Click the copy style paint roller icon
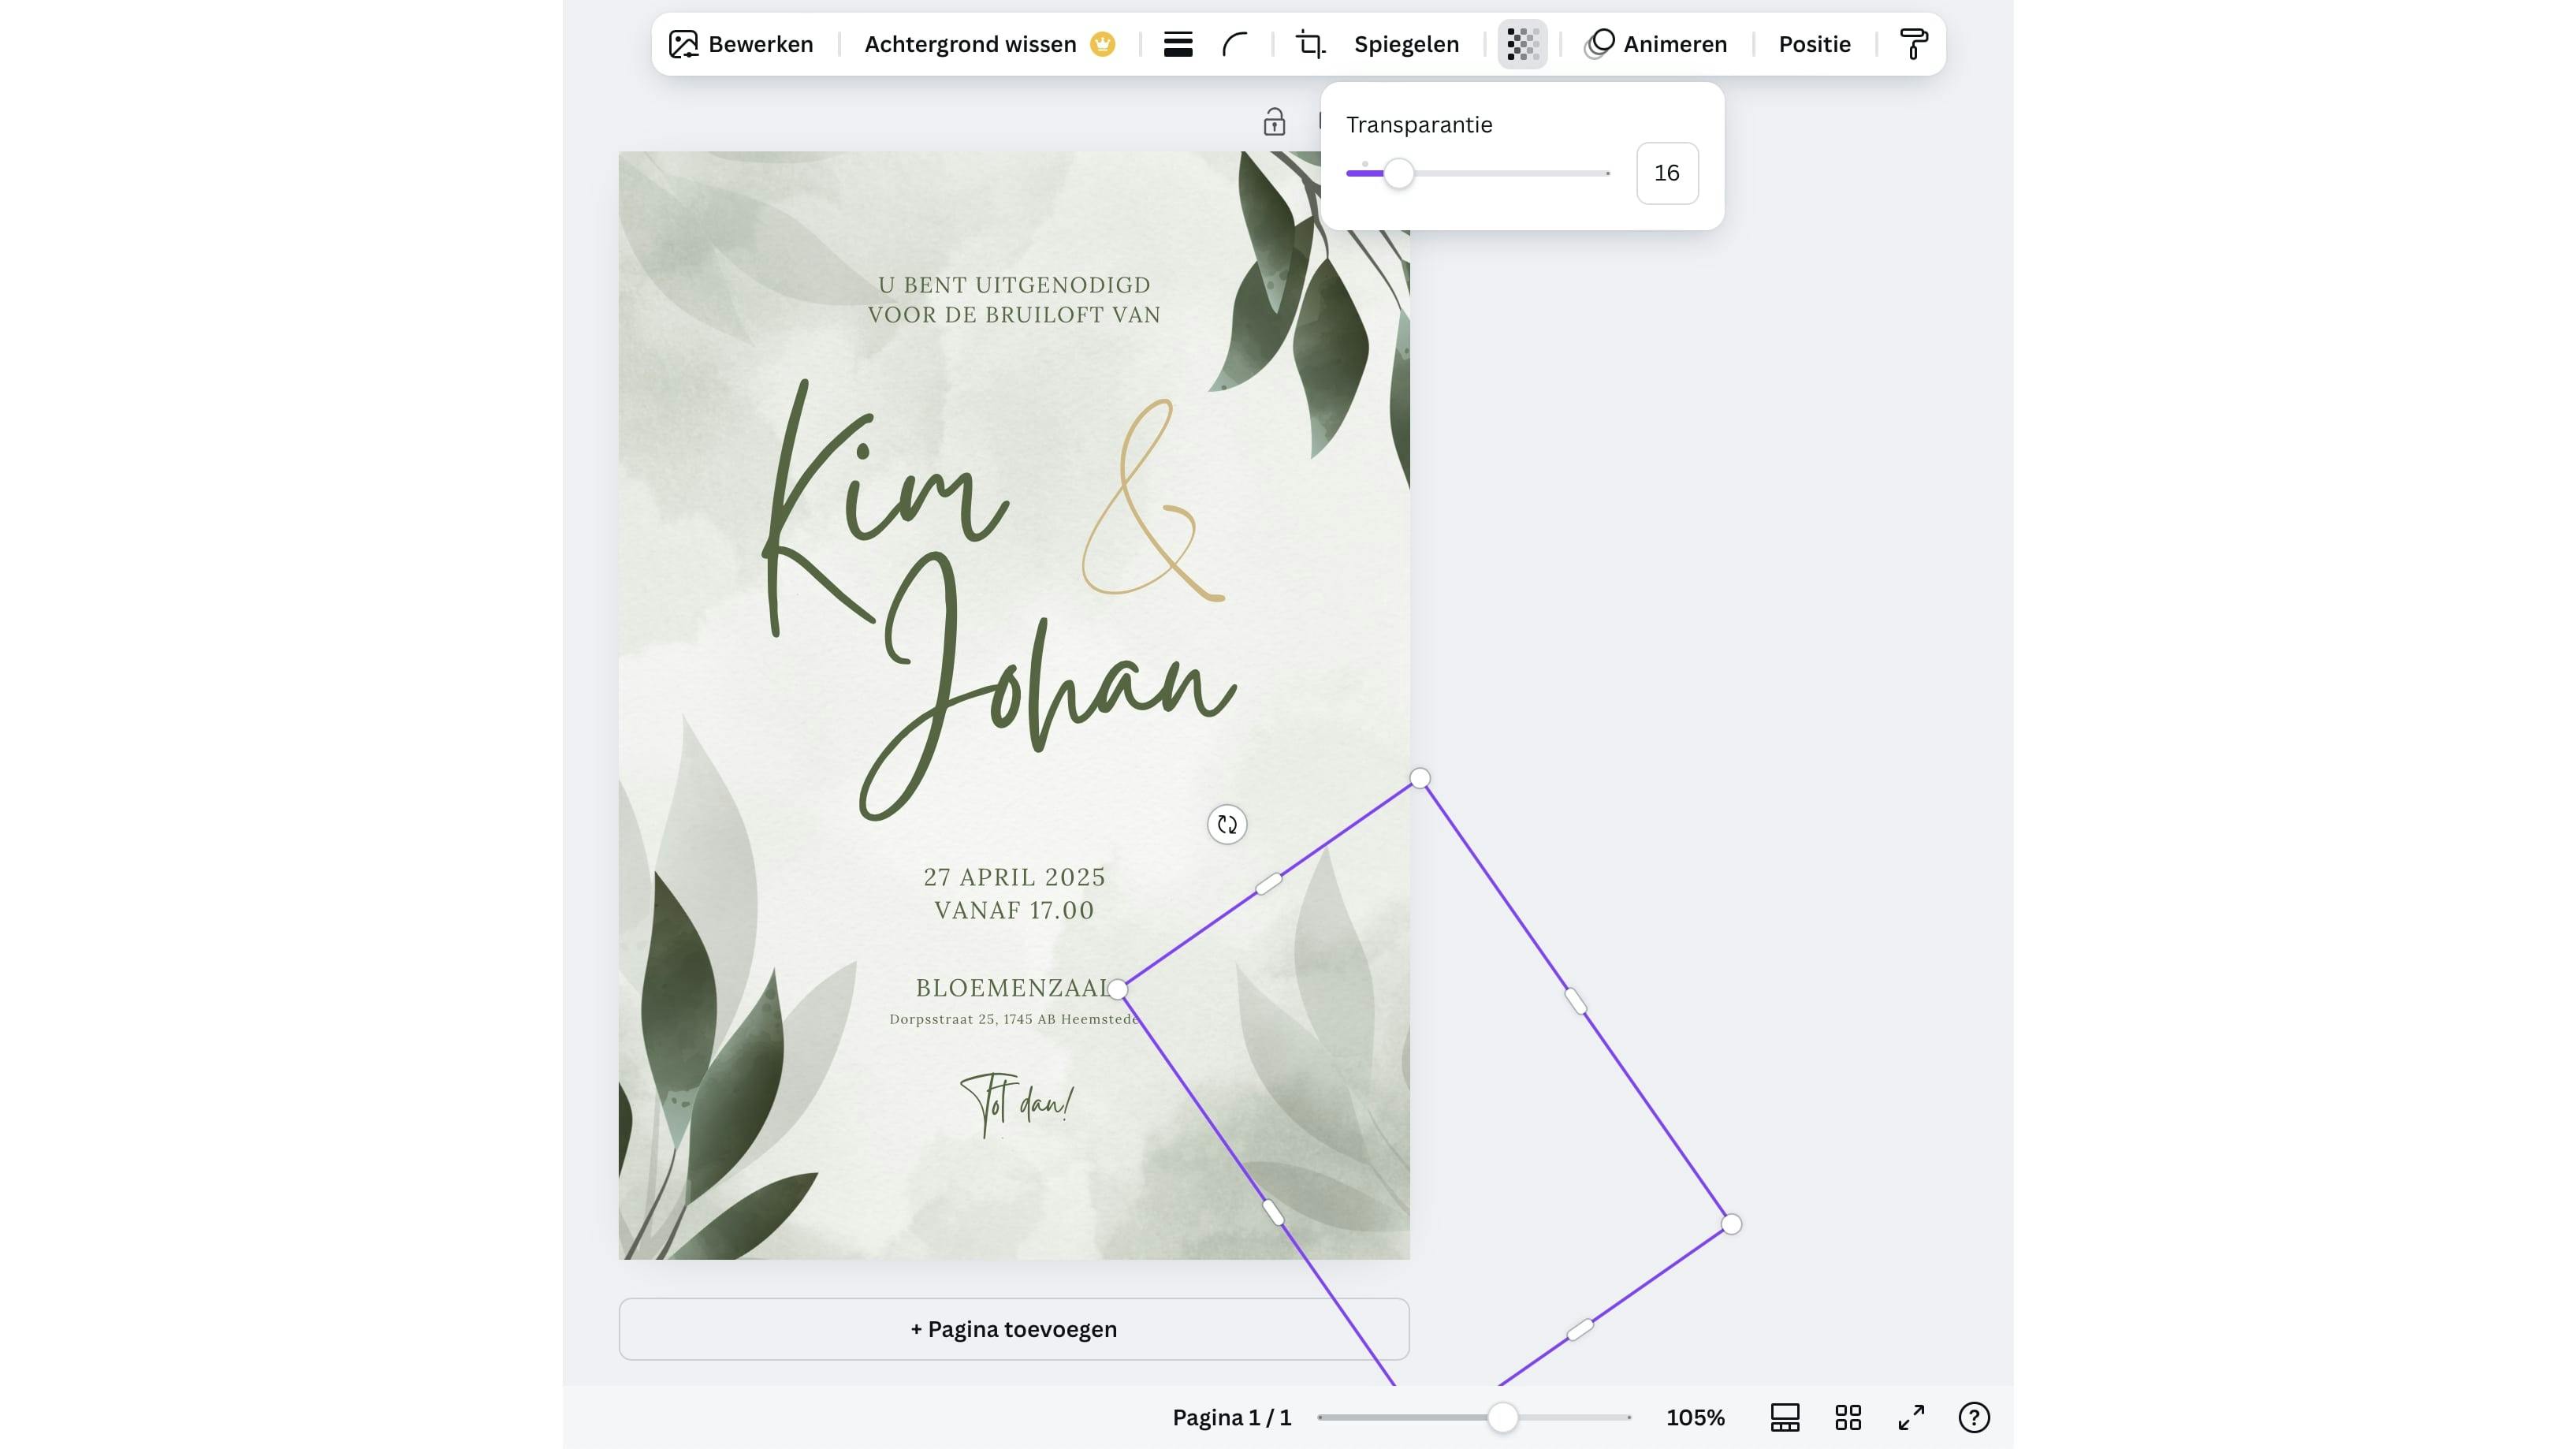Image resolution: width=2576 pixels, height=1449 pixels. [x=1913, y=44]
